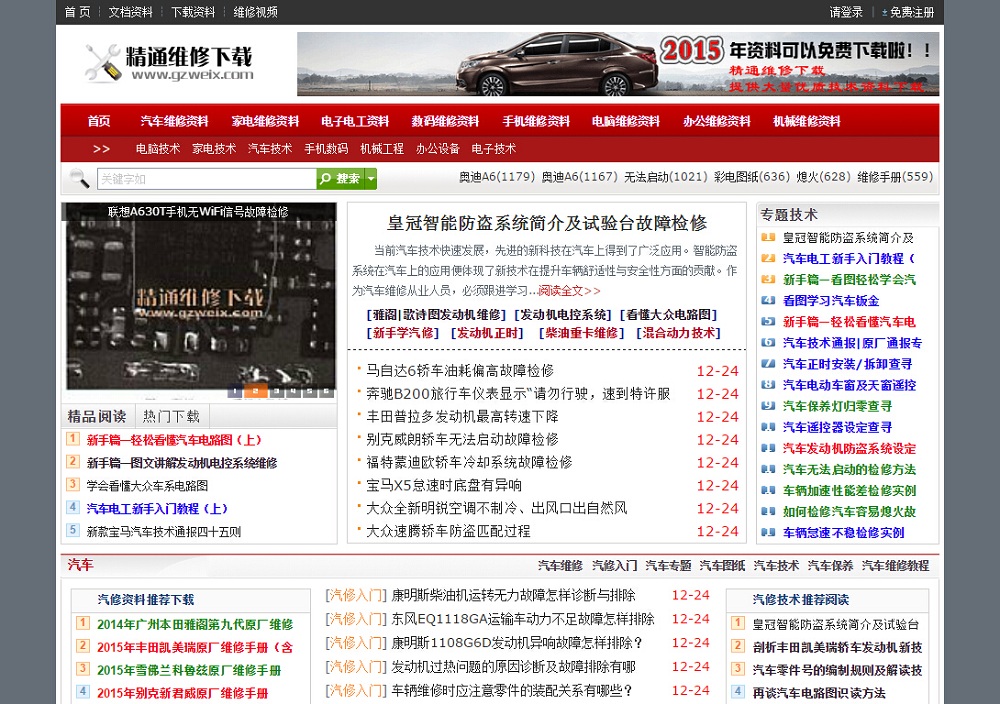Open 数码维修资料 in the red nav bar
The height and width of the screenshot is (704, 1000).
(445, 121)
